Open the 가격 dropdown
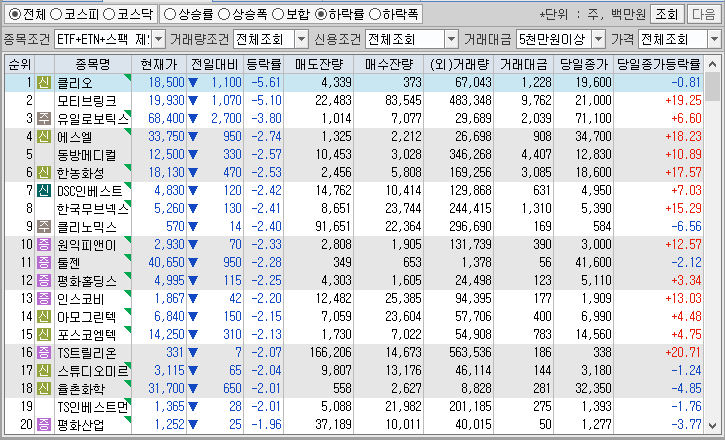 pyautogui.click(x=714, y=40)
